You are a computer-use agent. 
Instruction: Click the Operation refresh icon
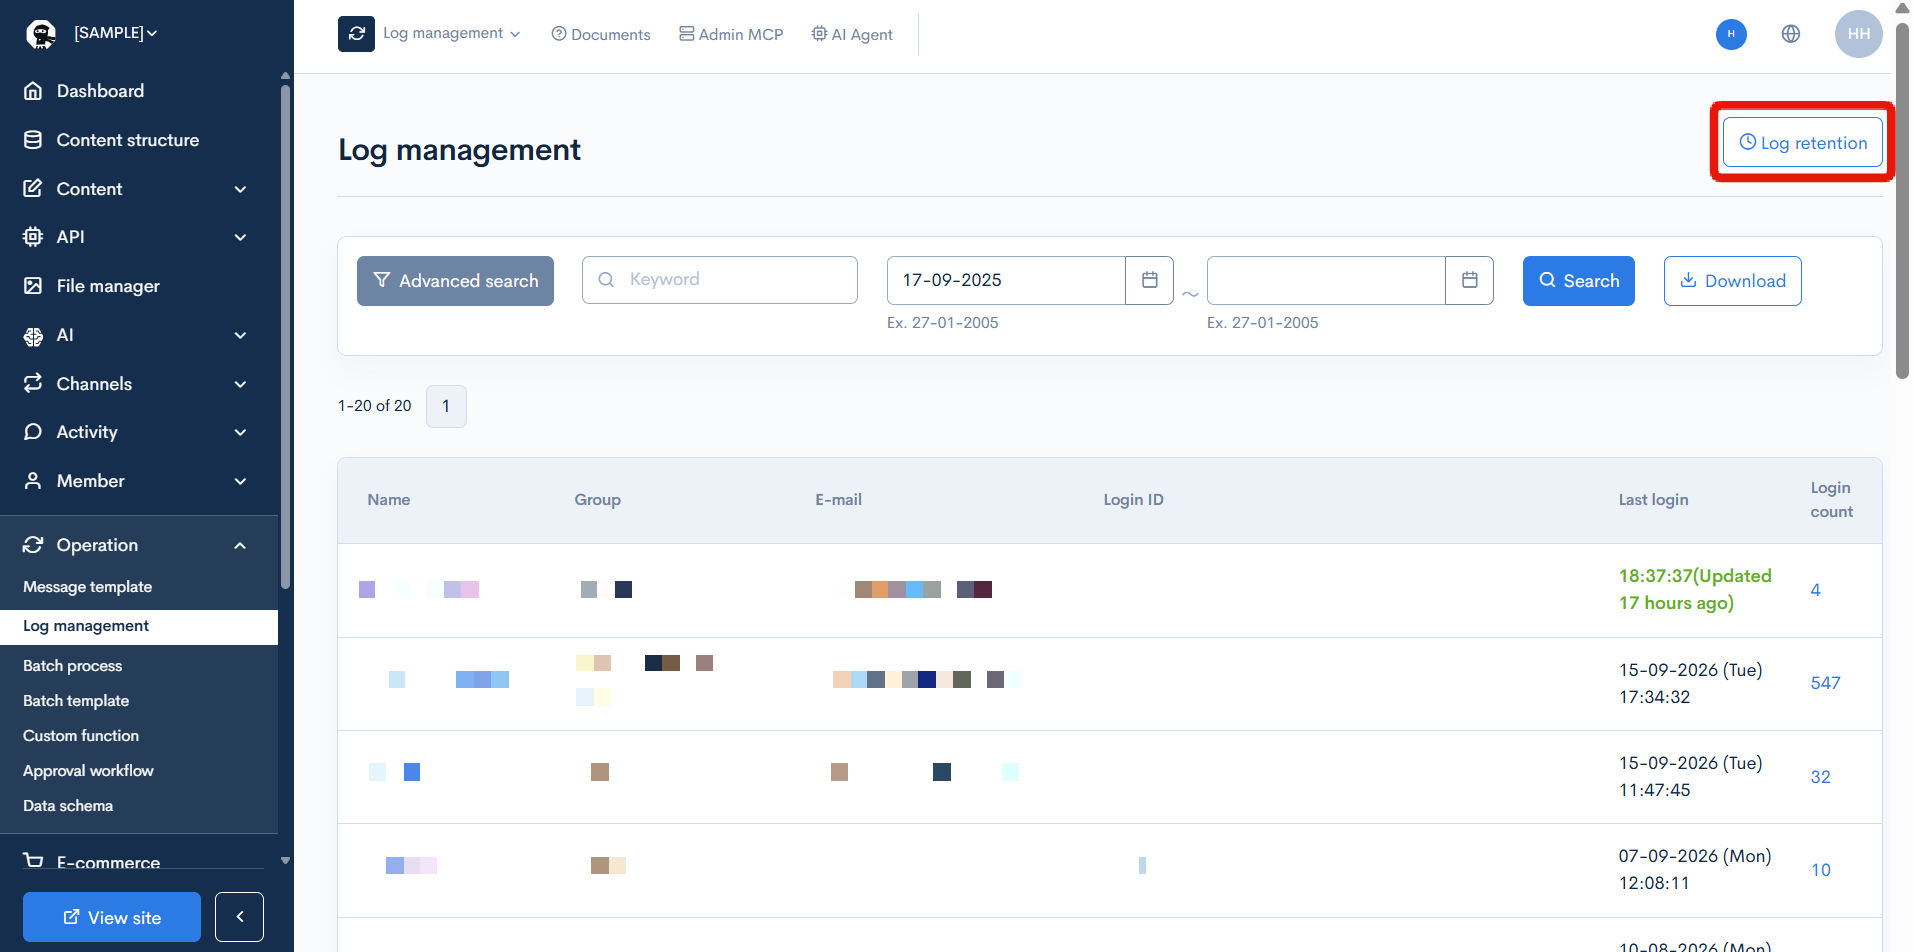33,545
